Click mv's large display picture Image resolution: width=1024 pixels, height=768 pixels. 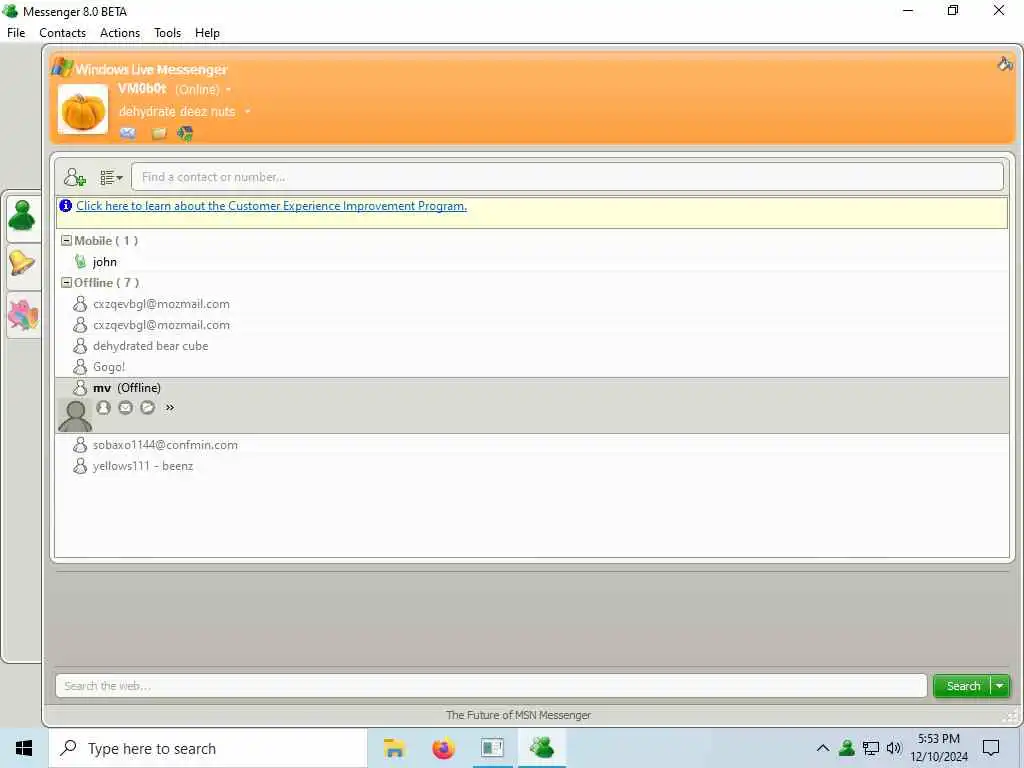click(x=75, y=416)
